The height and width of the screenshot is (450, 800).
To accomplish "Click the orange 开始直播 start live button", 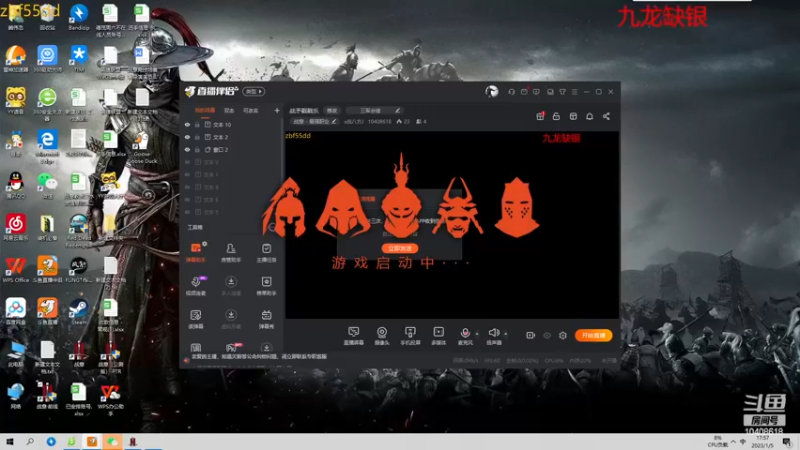I will coord(593,335).
